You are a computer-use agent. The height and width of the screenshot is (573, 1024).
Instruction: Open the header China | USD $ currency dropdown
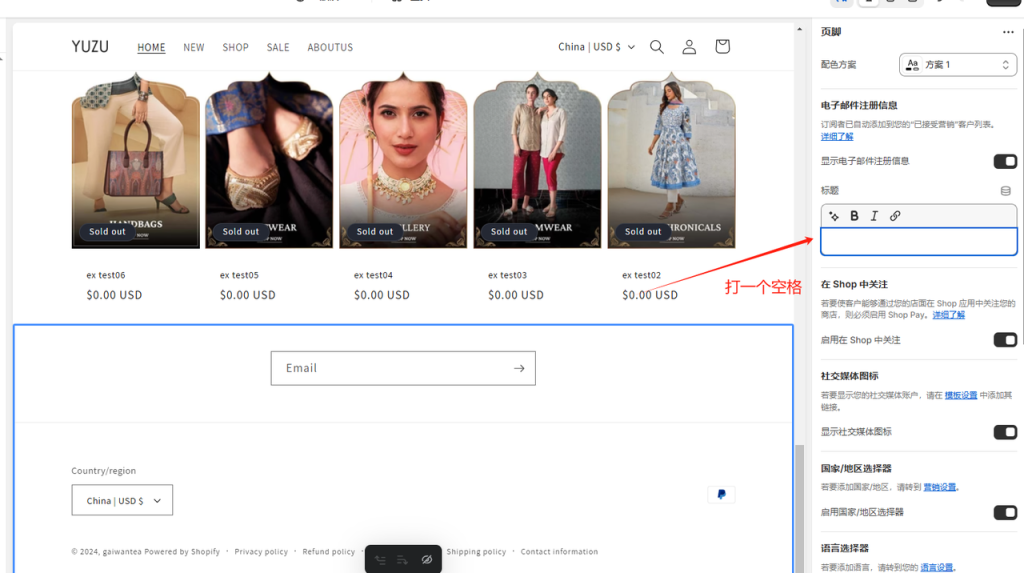pos(596,47)
